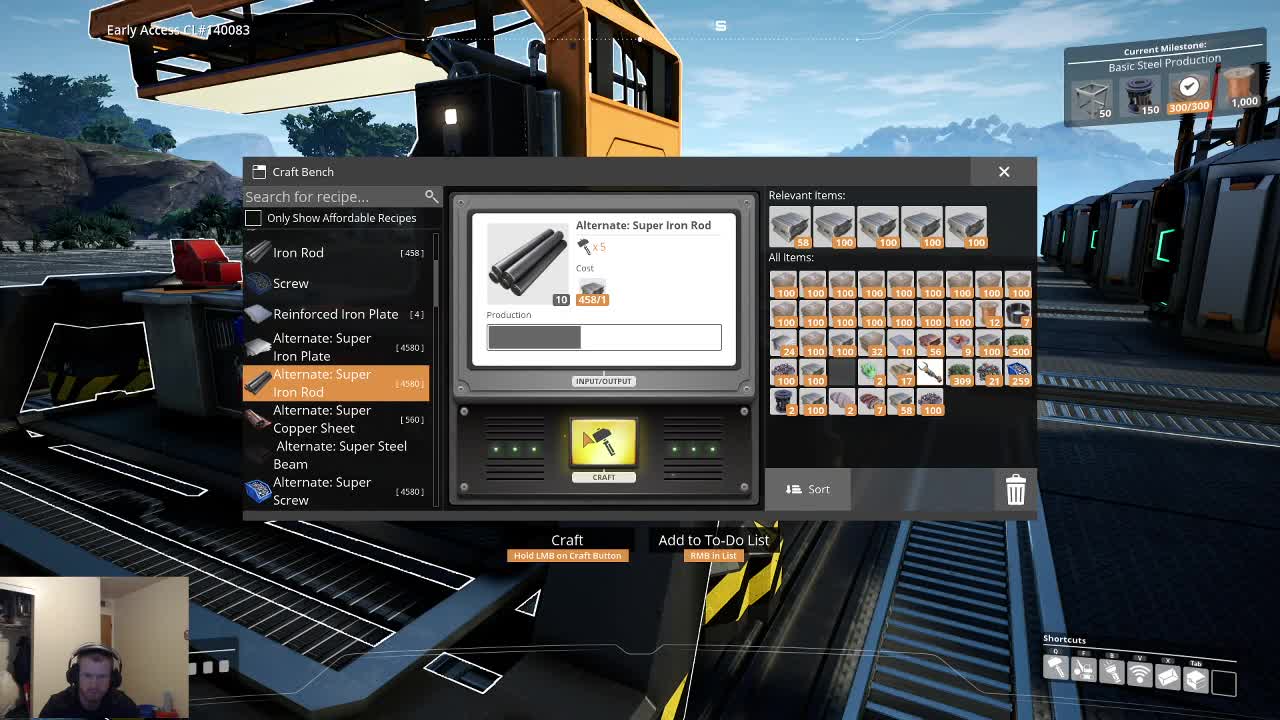Image resolution: width=1280 pixels, height=720 pixels.
Task: Select Alternate: Super Steel Beam recipe
Action: (336, 455)
